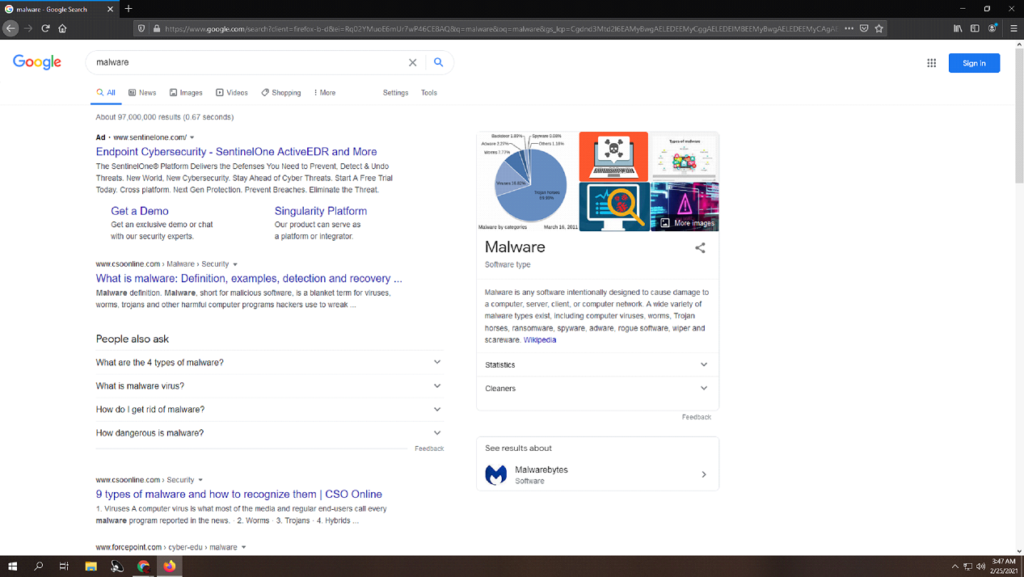
Task: Expand Cleaners section in knowledge panel
Action: (x=597, y=388)
